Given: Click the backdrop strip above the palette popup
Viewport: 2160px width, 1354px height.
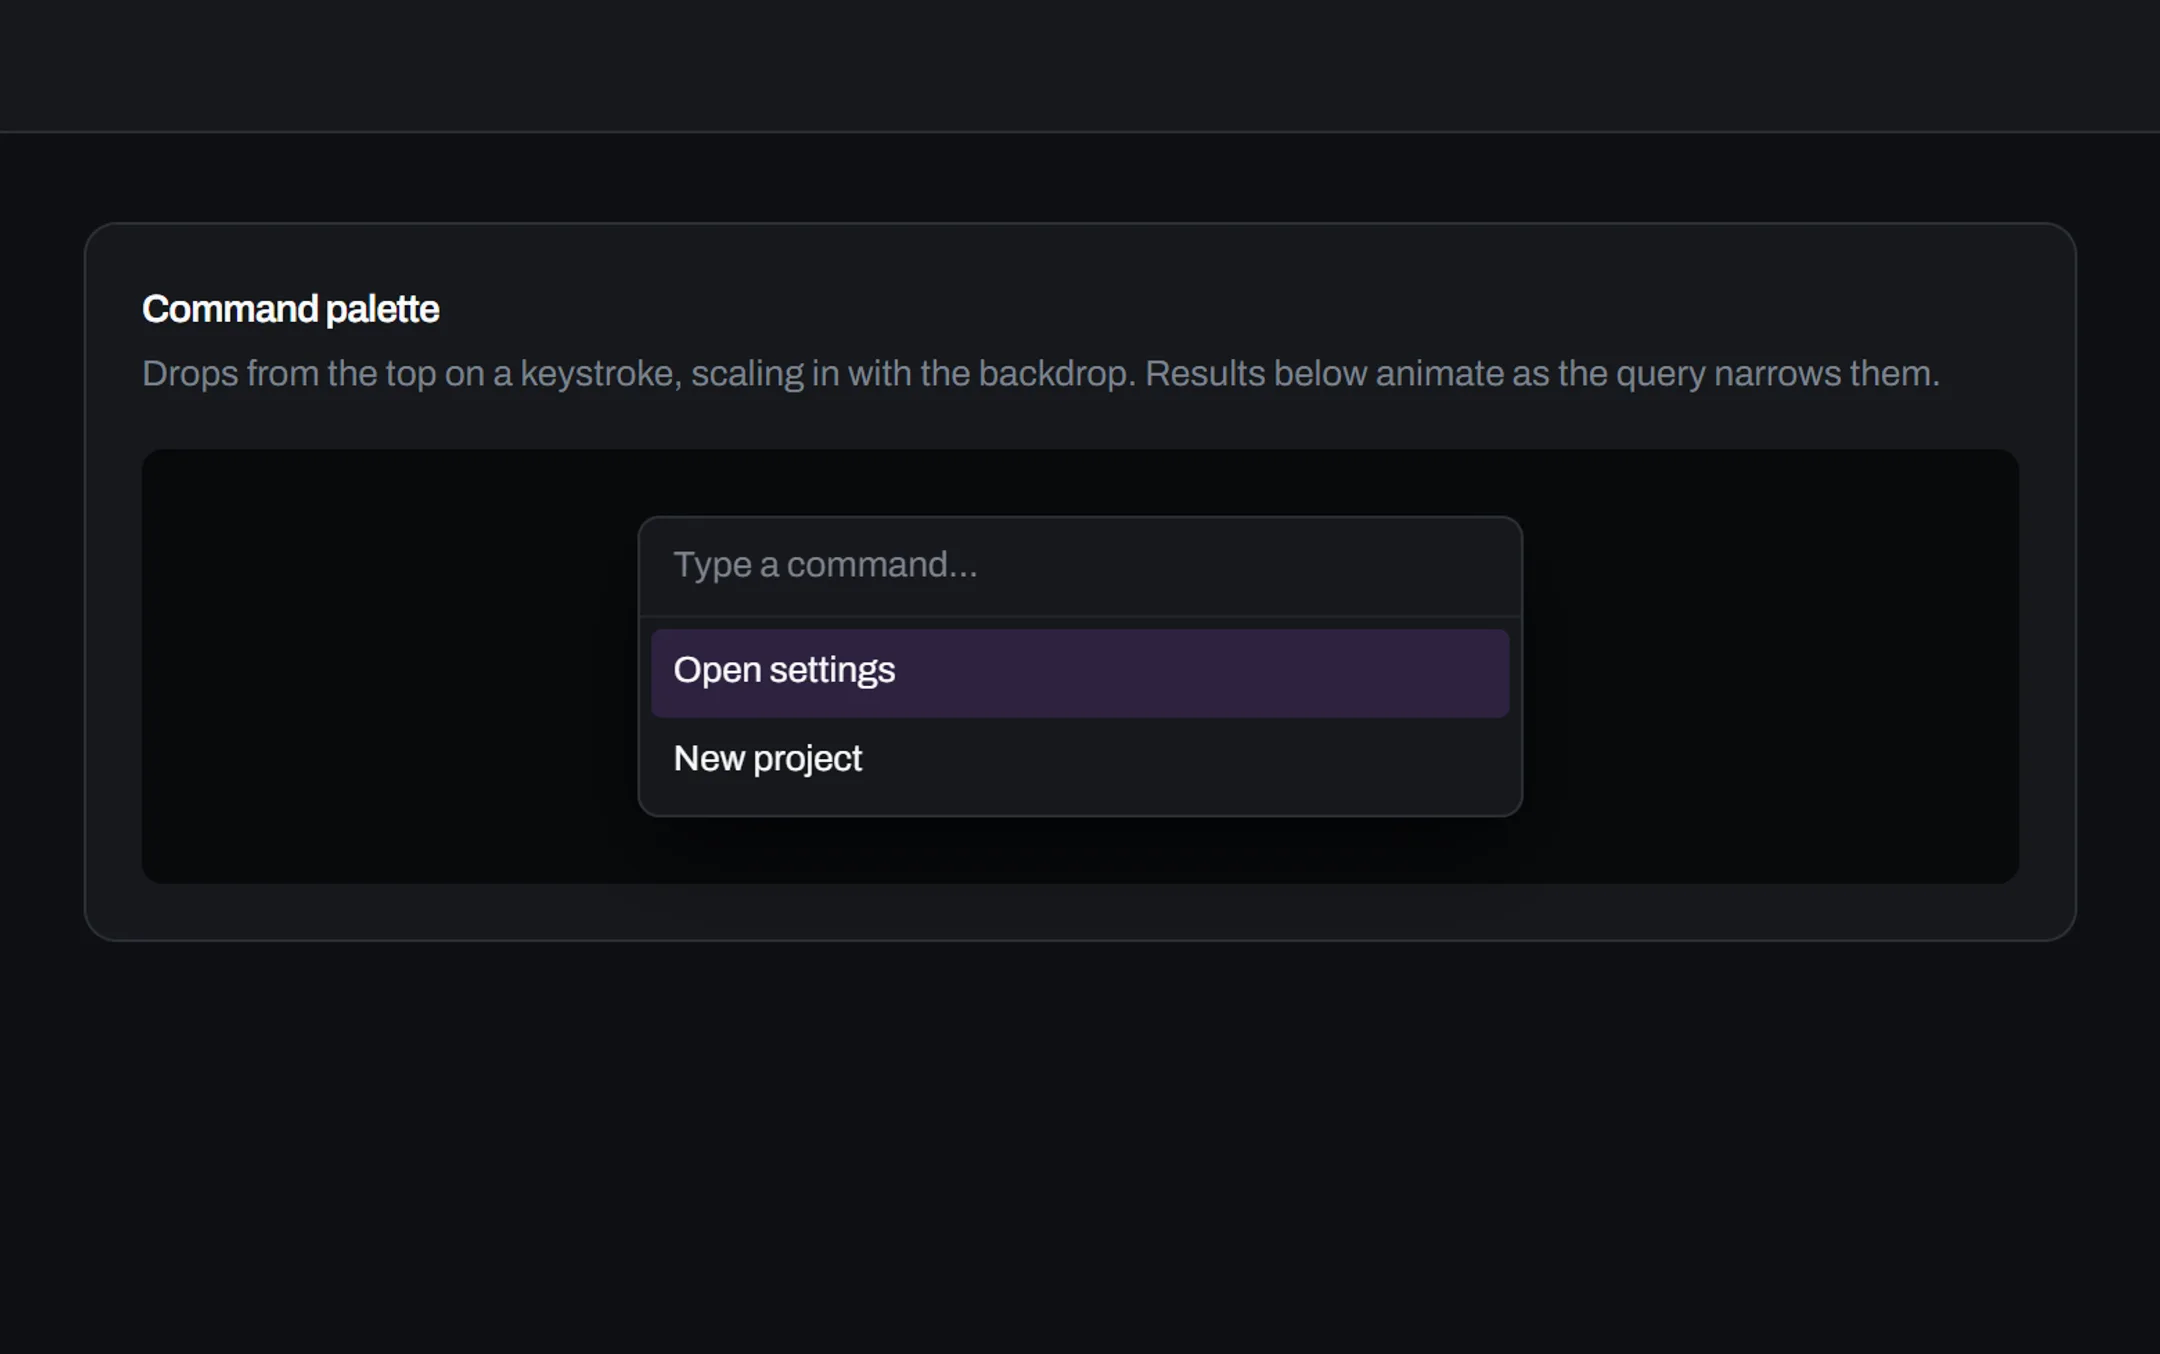Looking at the screenshot, I should (1080, 483).
